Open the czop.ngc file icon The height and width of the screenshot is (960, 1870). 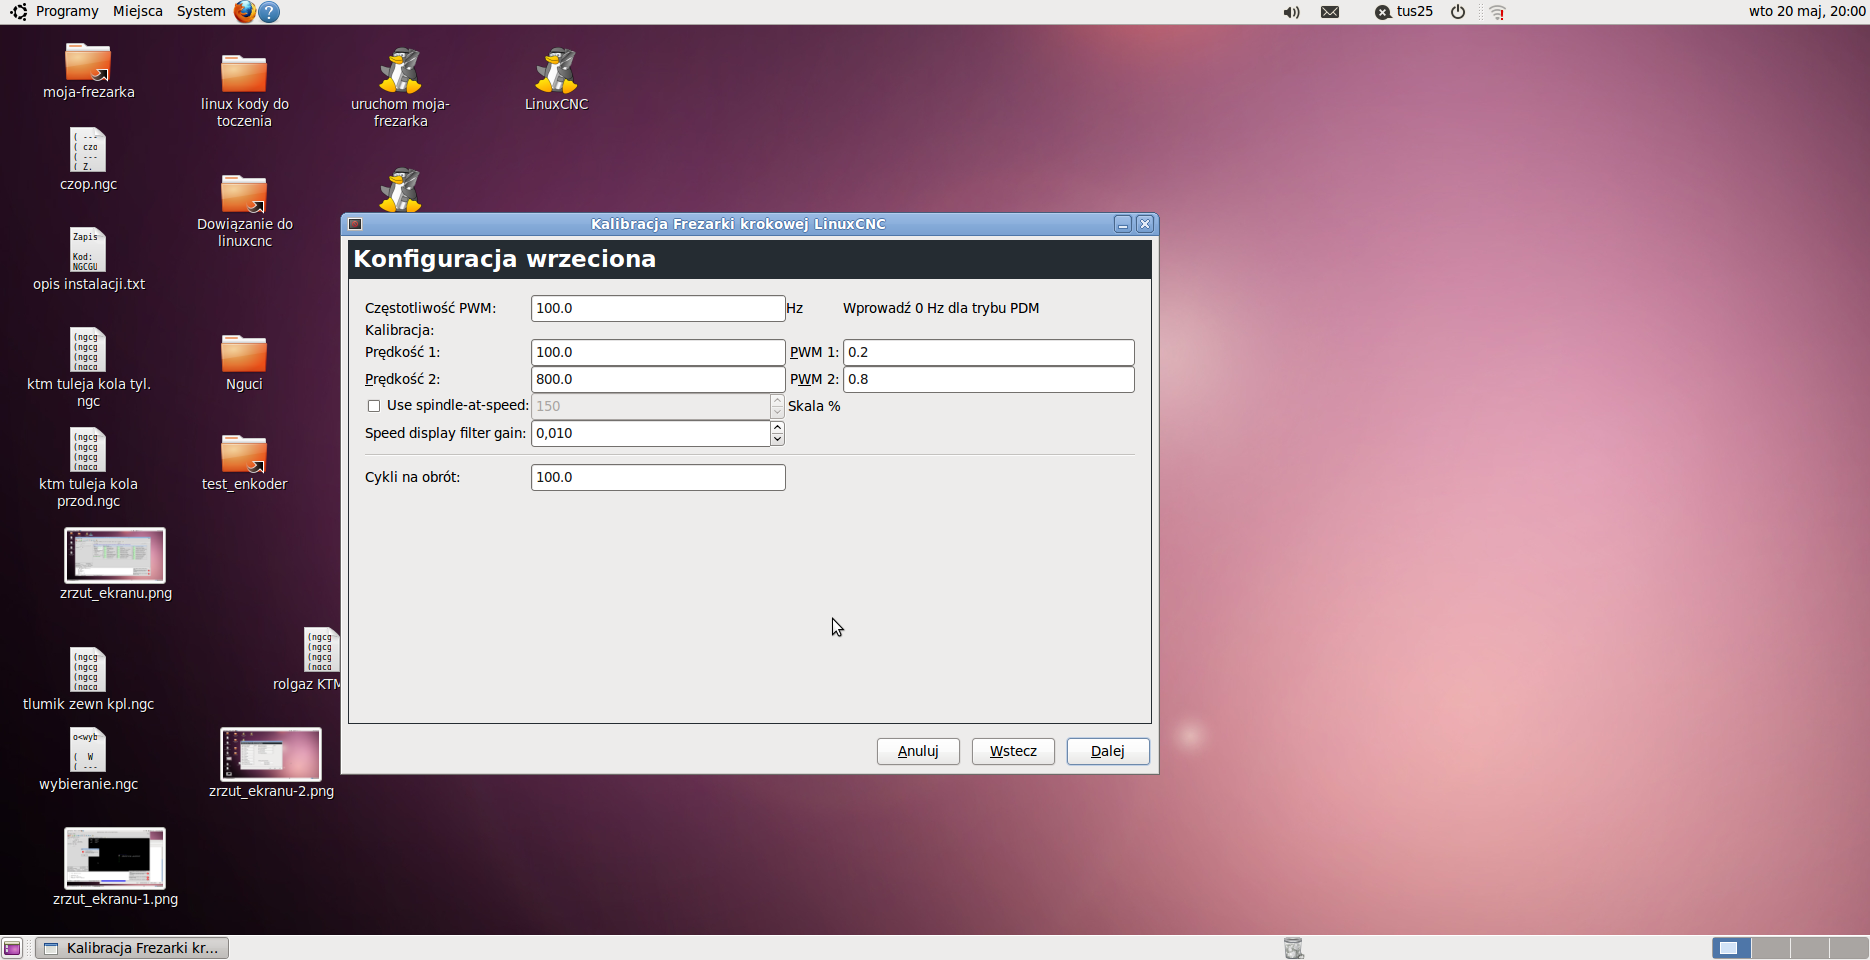point(88,150)
